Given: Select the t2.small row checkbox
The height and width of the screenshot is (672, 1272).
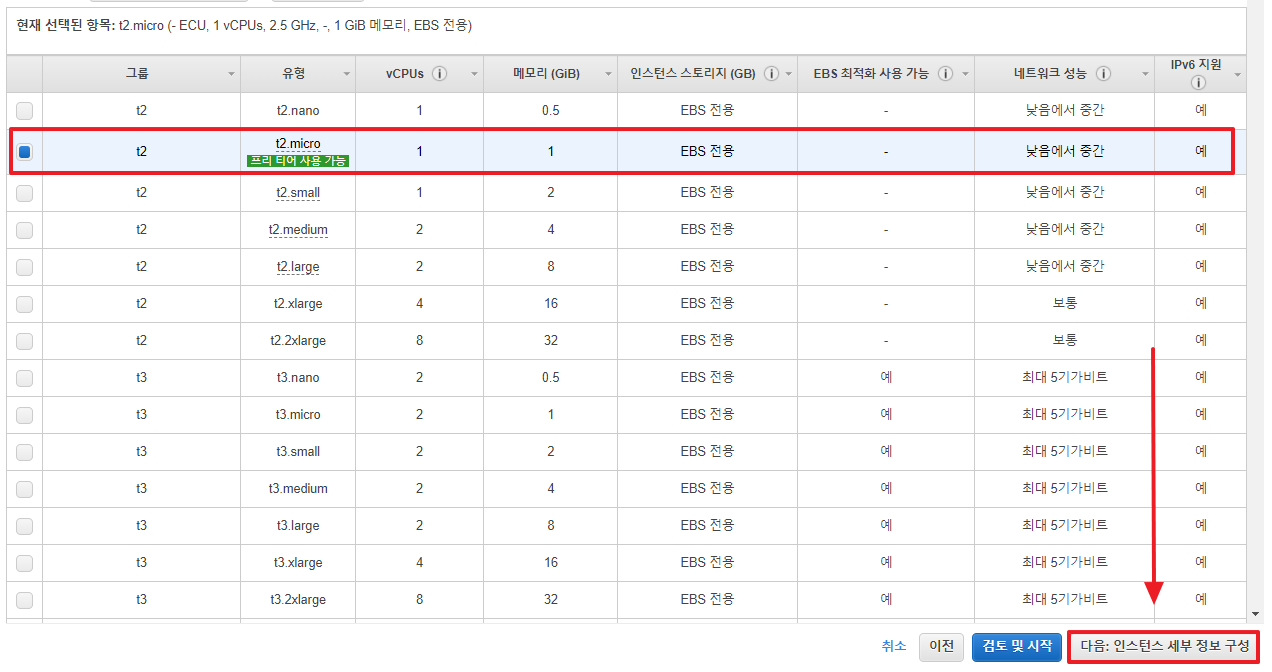Looking at the screenshot, I should tap(24, 193).
